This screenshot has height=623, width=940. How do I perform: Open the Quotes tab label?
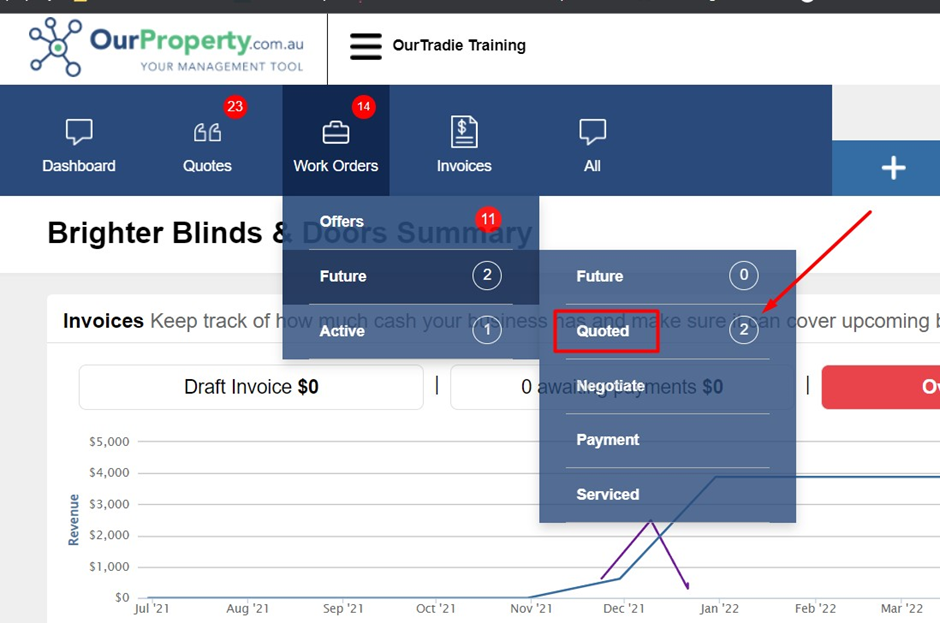(207, 166)
